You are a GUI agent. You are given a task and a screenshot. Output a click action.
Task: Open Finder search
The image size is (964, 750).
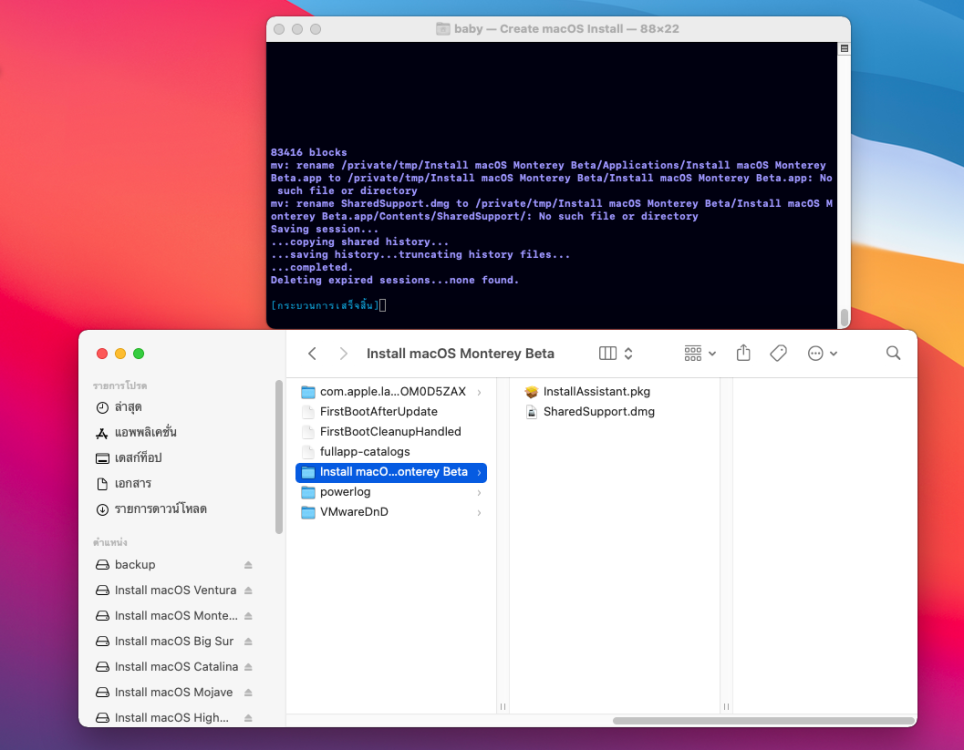click(893, 353)
